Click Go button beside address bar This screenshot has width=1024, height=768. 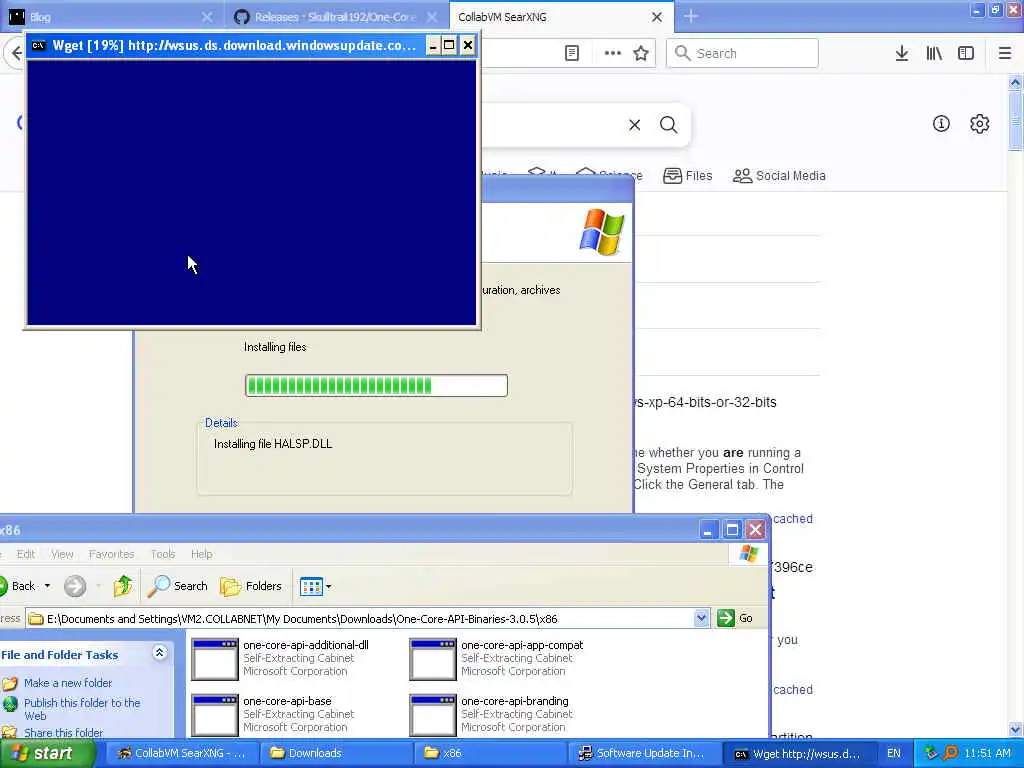tap(735, 618)
